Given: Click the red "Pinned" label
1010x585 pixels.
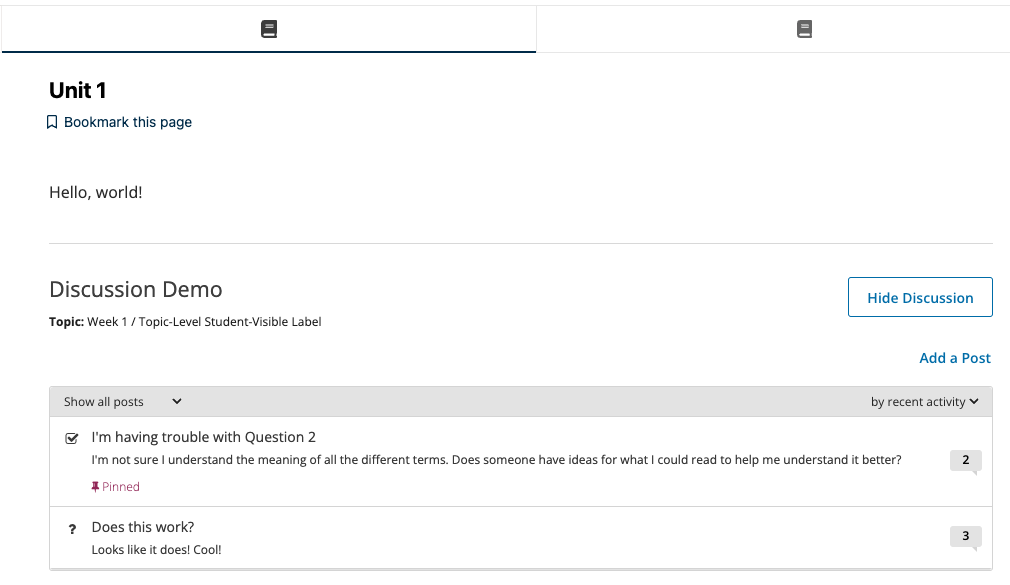Looking at the screenshot, I should click(120, 486).
